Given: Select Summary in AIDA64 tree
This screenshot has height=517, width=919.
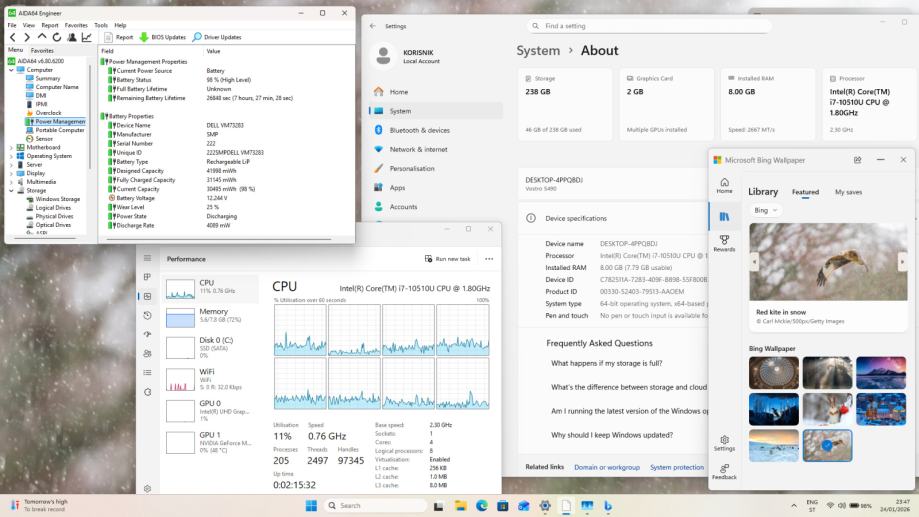Looking at the screenshot, I should pyautogui.click(x=47, y=79).
